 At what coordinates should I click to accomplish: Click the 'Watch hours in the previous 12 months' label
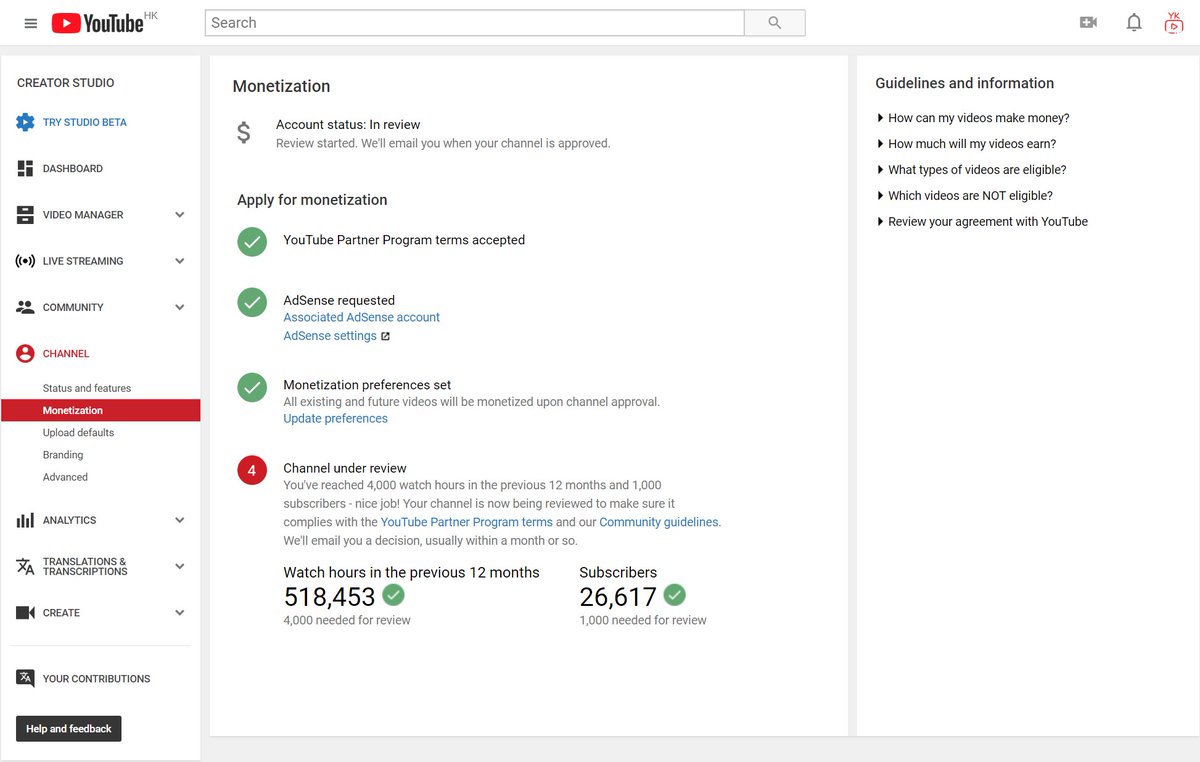(x=412, y=573)
